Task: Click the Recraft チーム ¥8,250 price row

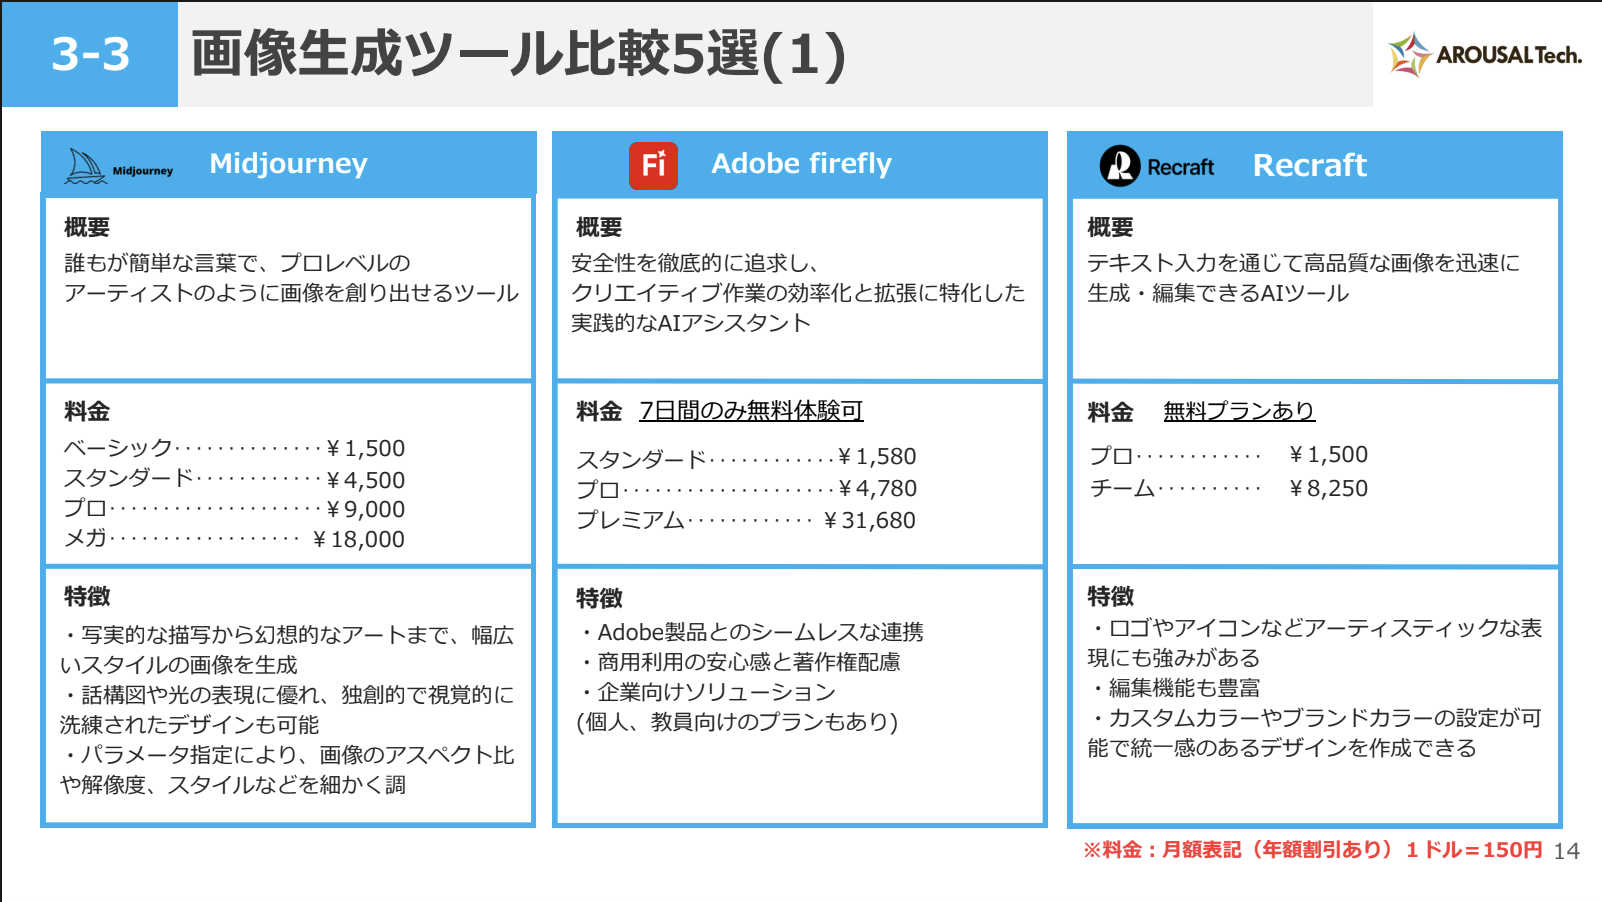Action: (x=1228, y=488)
